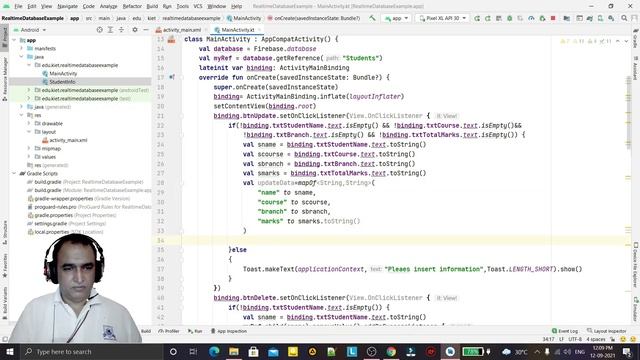Select StudentInfo in project tree

pos(62,82)
